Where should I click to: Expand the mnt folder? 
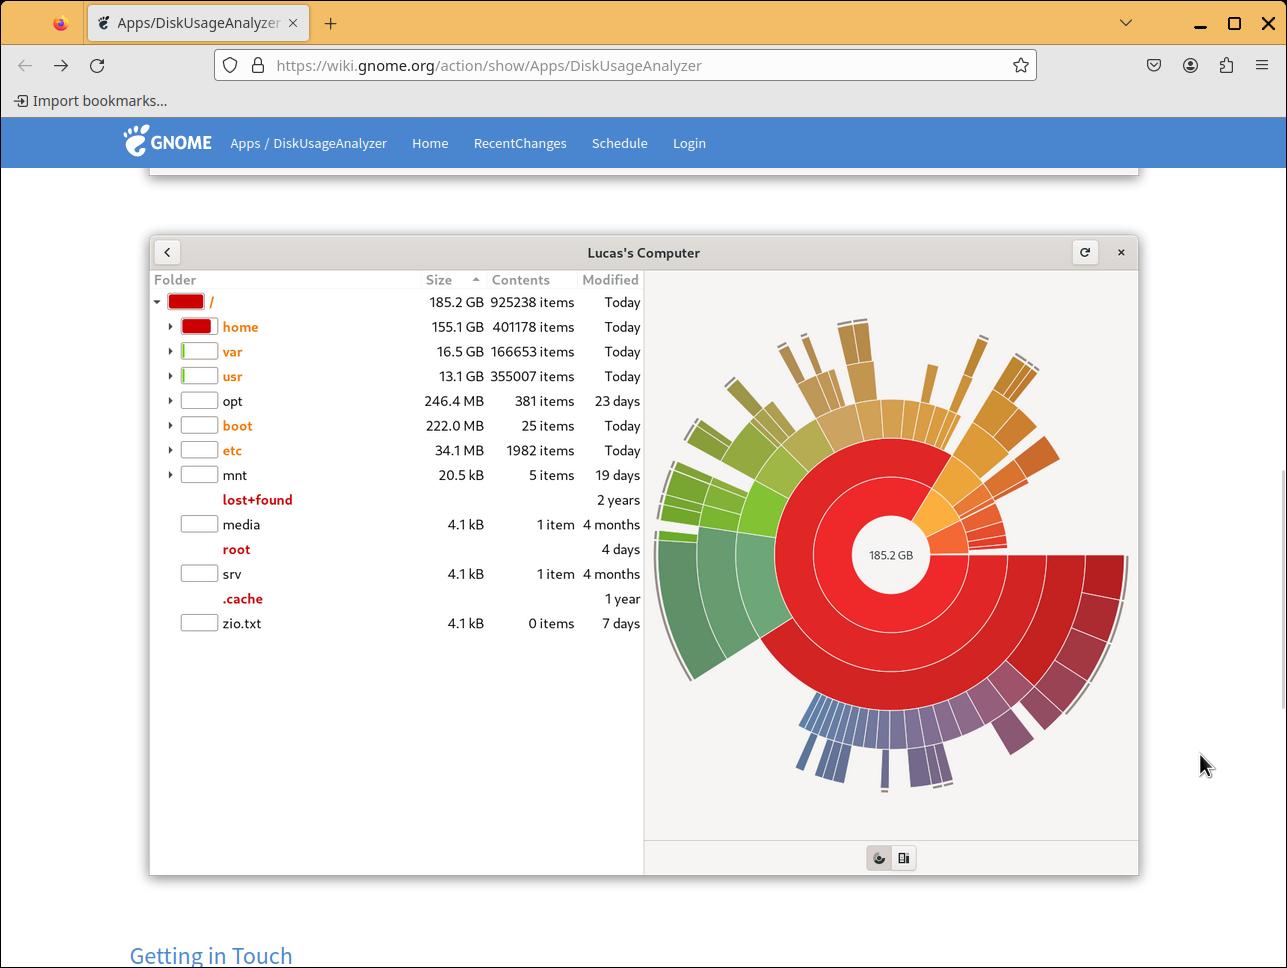[170, 475]
